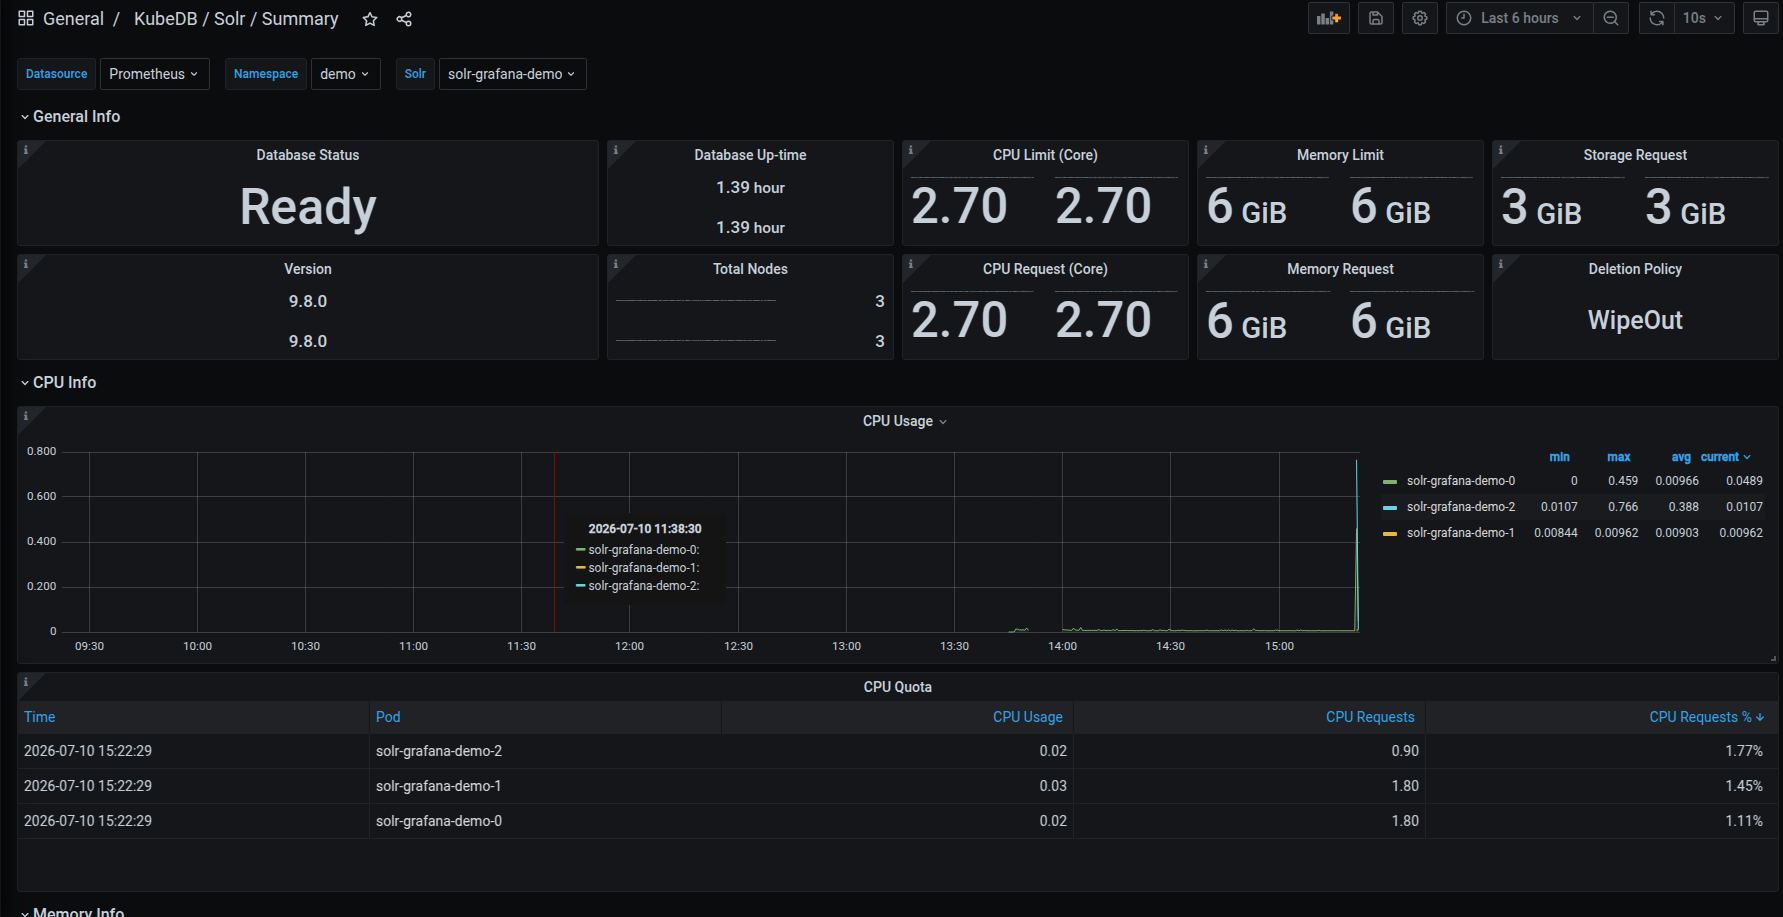This screenshot has width=1783, height=917.
Task: Cycle the TV view mode
Action: pos(1761,18)
